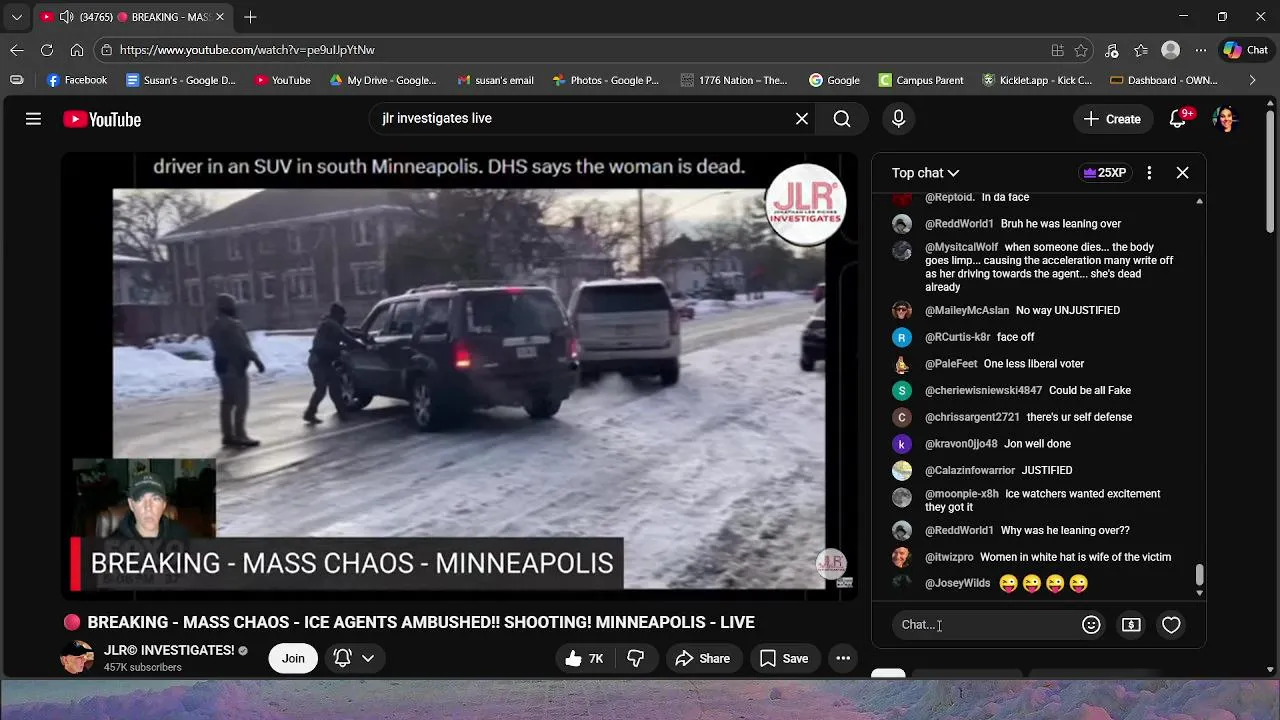Open the 25XP points badge

click(1105, 173)
